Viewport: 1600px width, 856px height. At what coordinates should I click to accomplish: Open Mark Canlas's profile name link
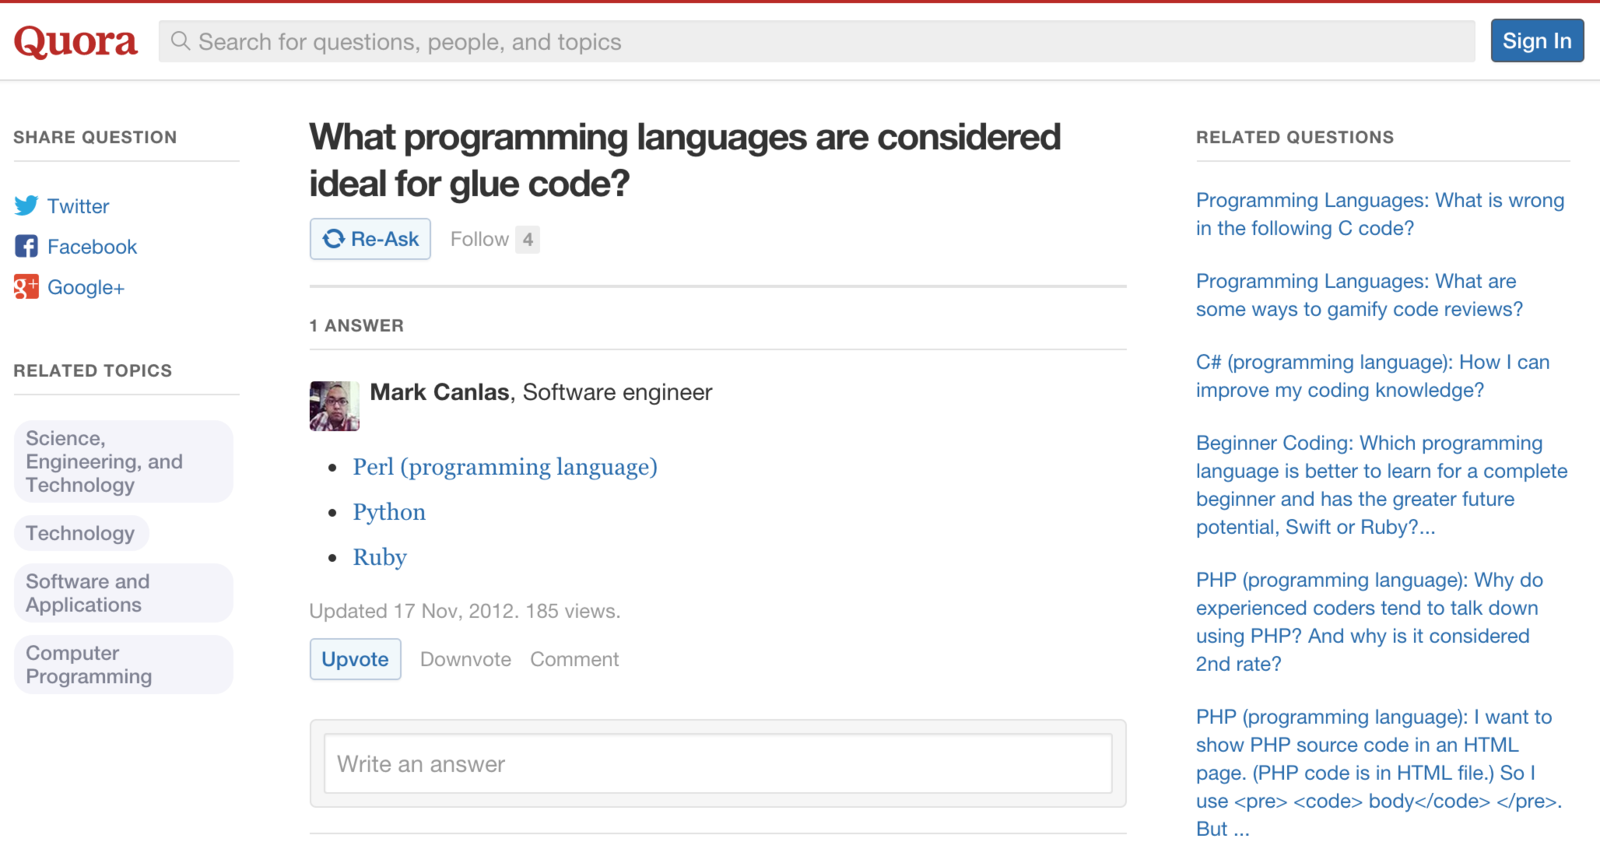tap(440, 392)
